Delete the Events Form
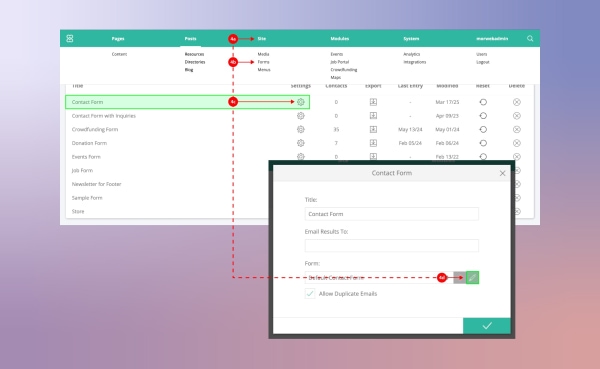The image size is (600, 369). tap(517, 157)
